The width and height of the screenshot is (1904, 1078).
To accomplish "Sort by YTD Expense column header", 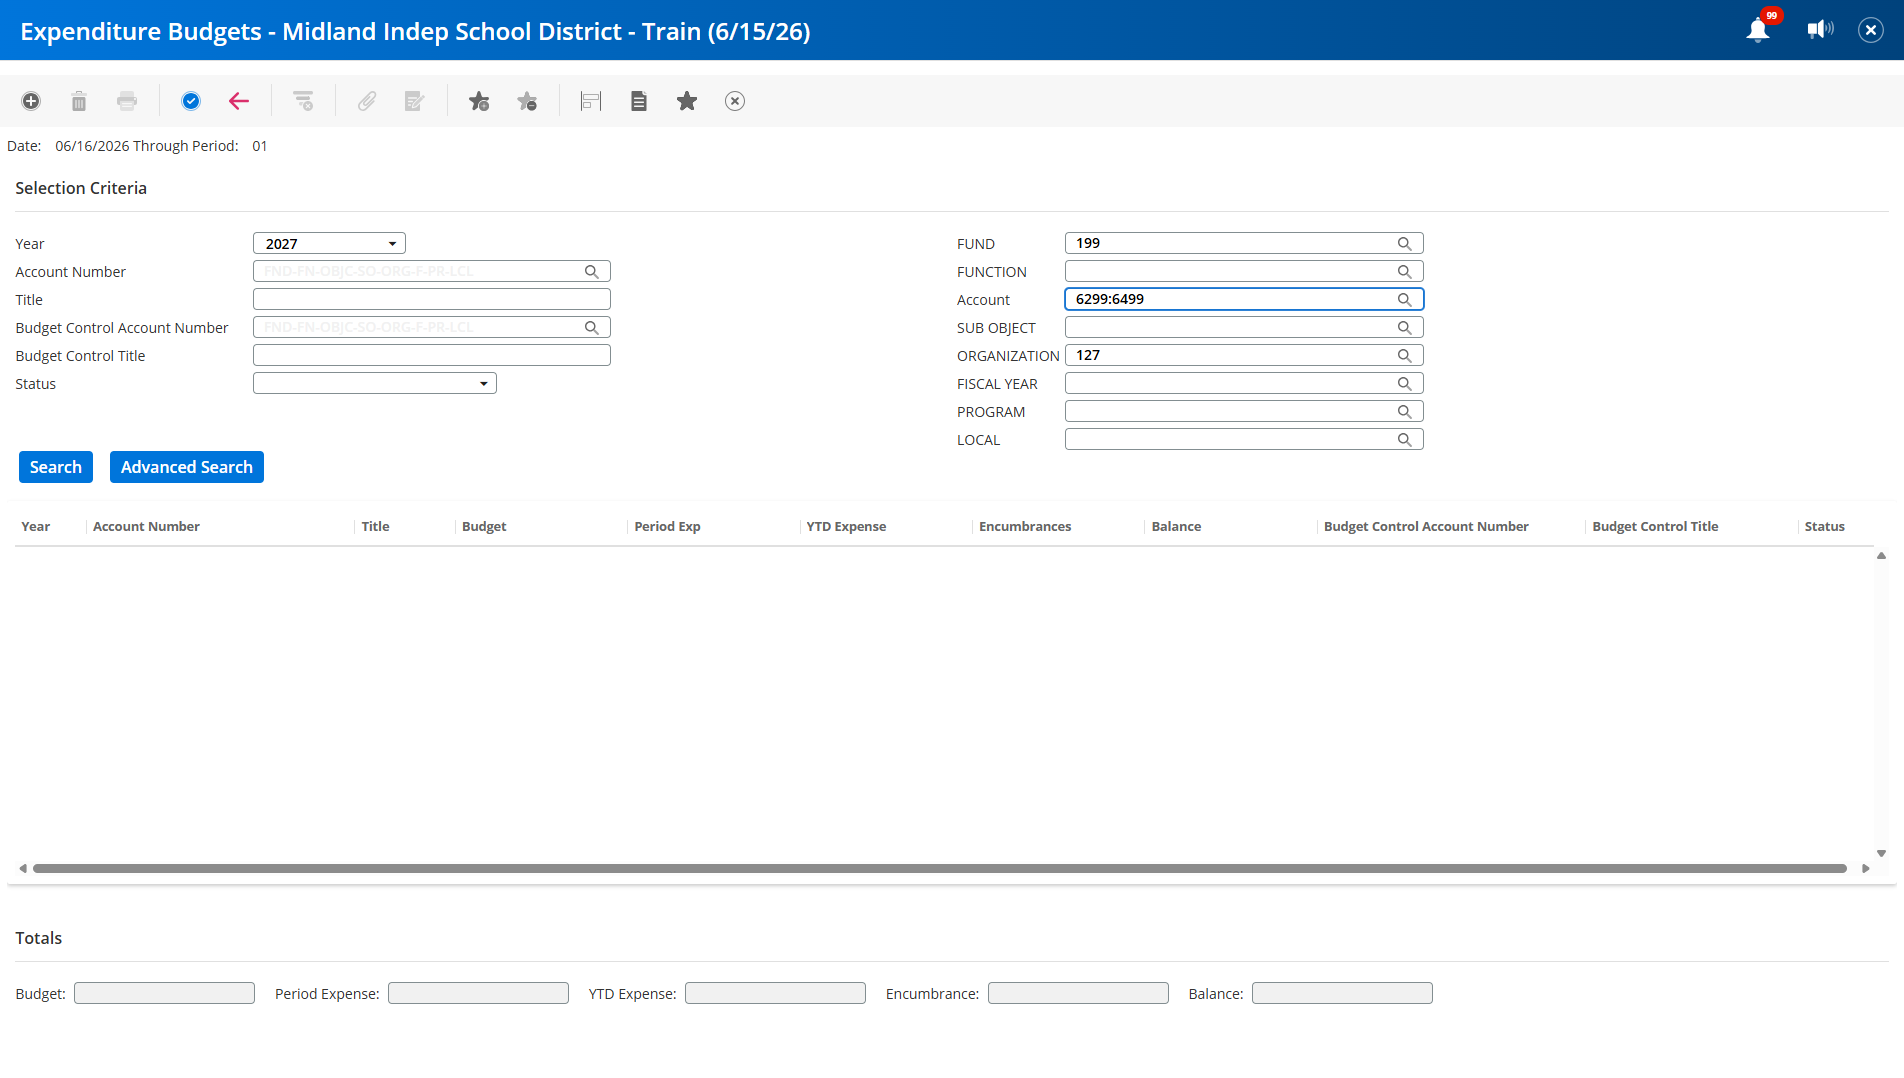I will [x=846, y=526].
